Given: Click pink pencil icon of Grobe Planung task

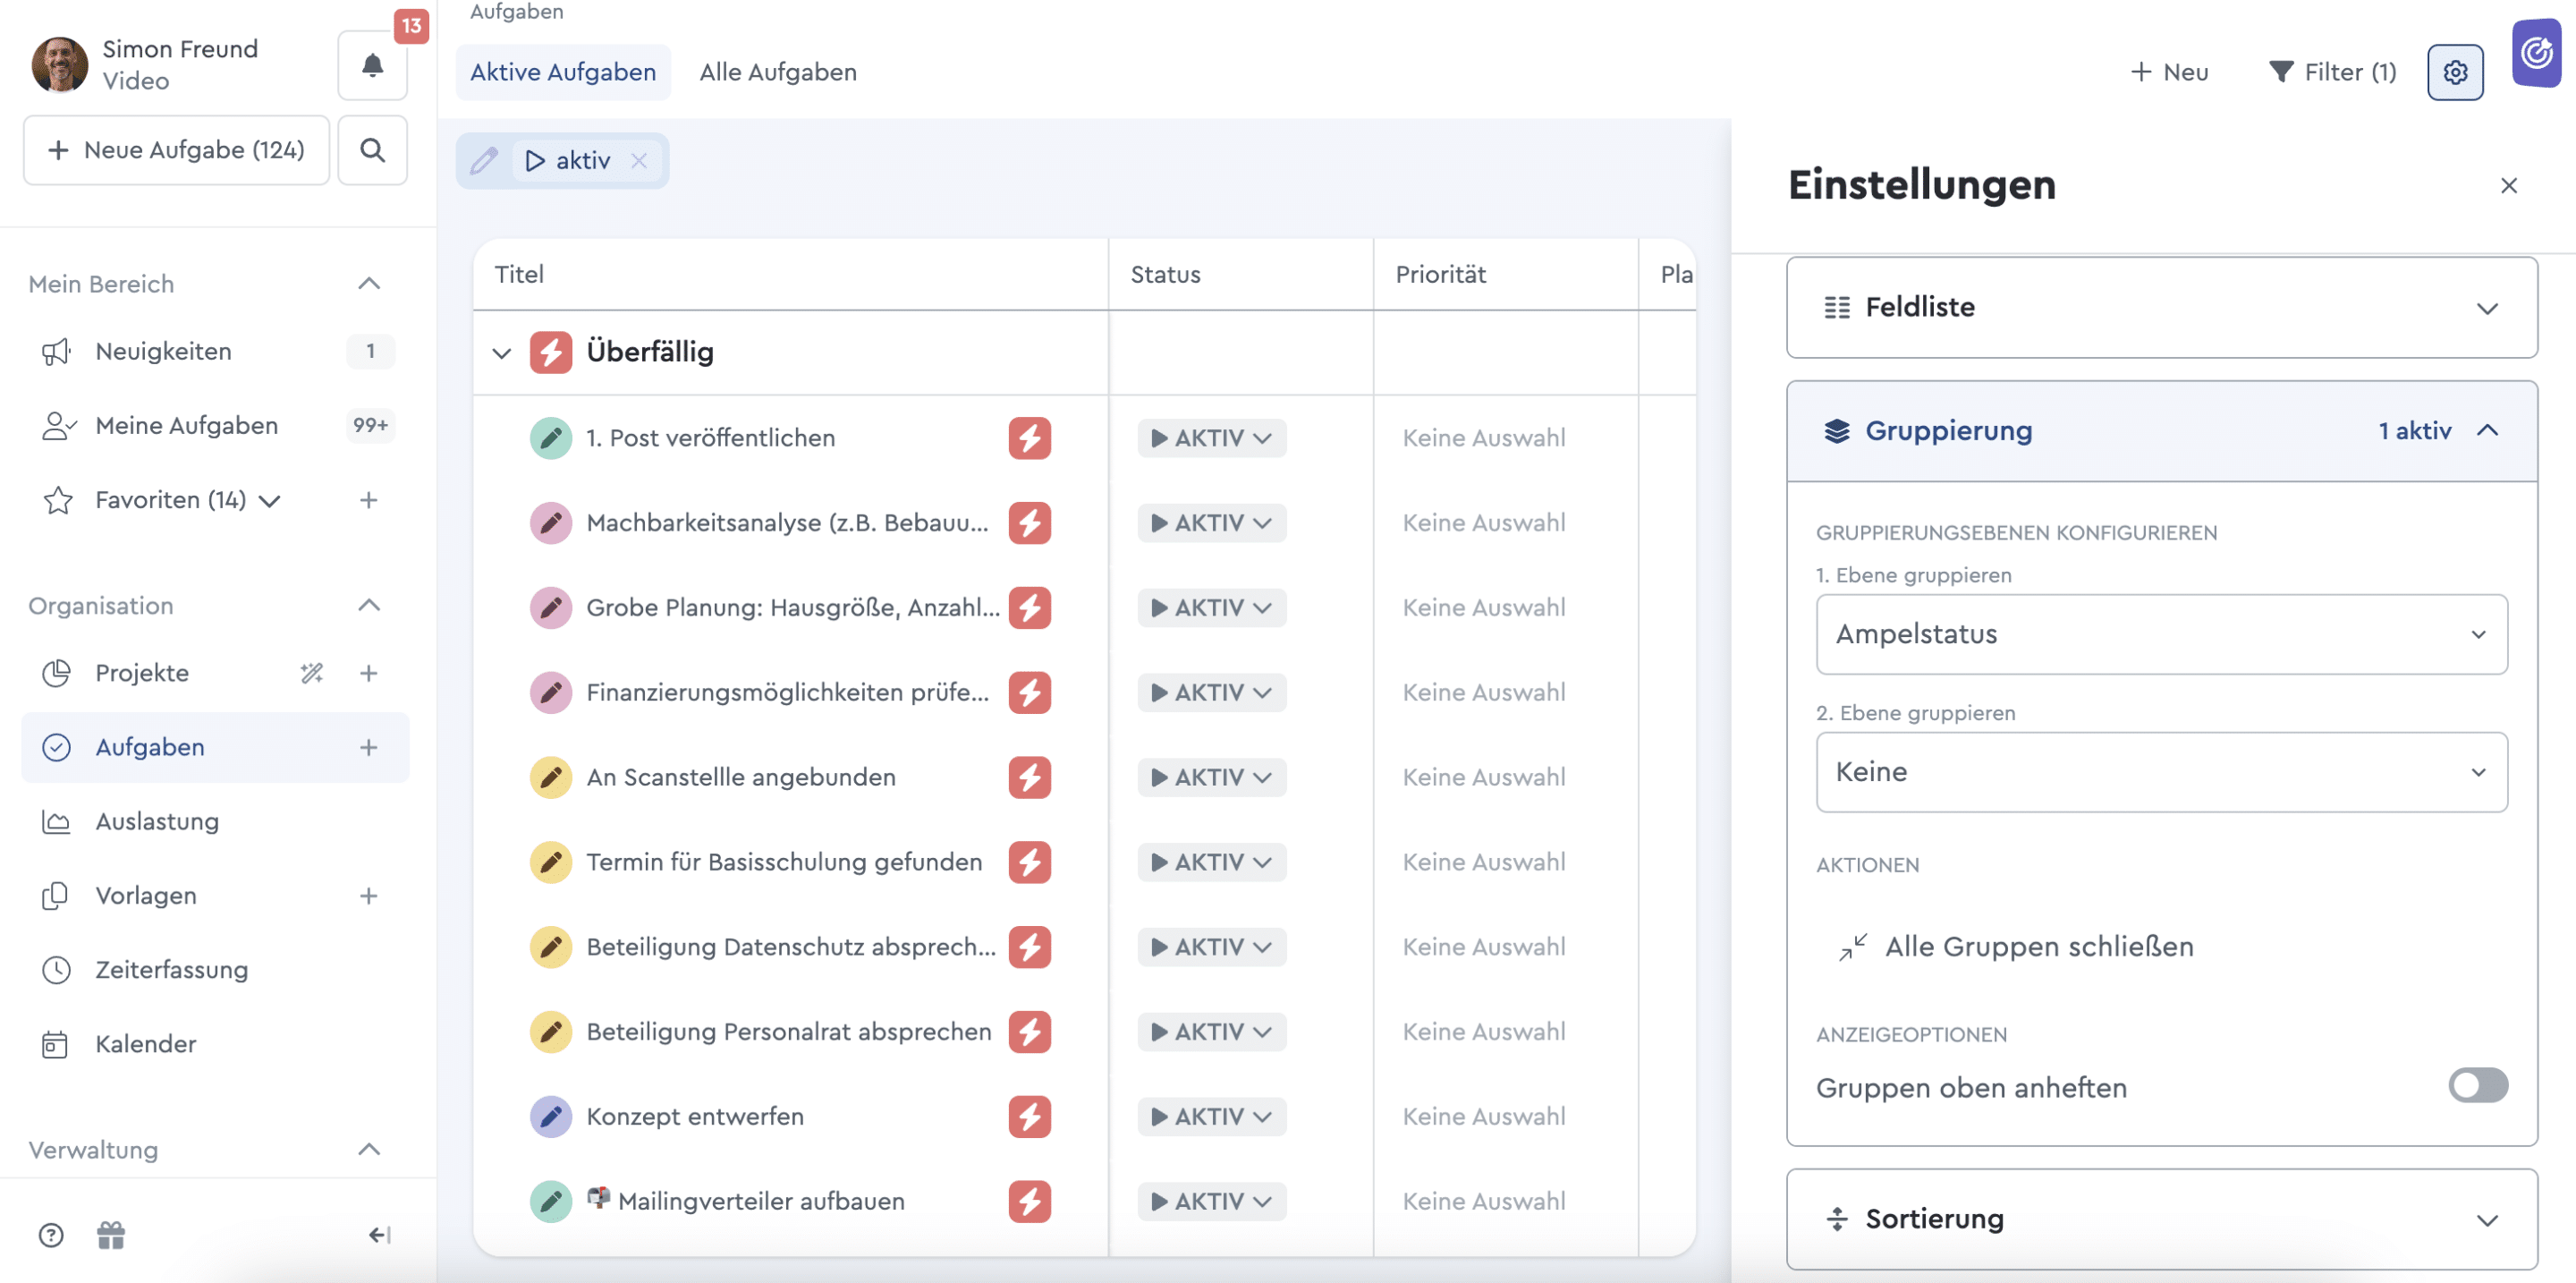Looking at the screenshot, I should pos(551,607).
